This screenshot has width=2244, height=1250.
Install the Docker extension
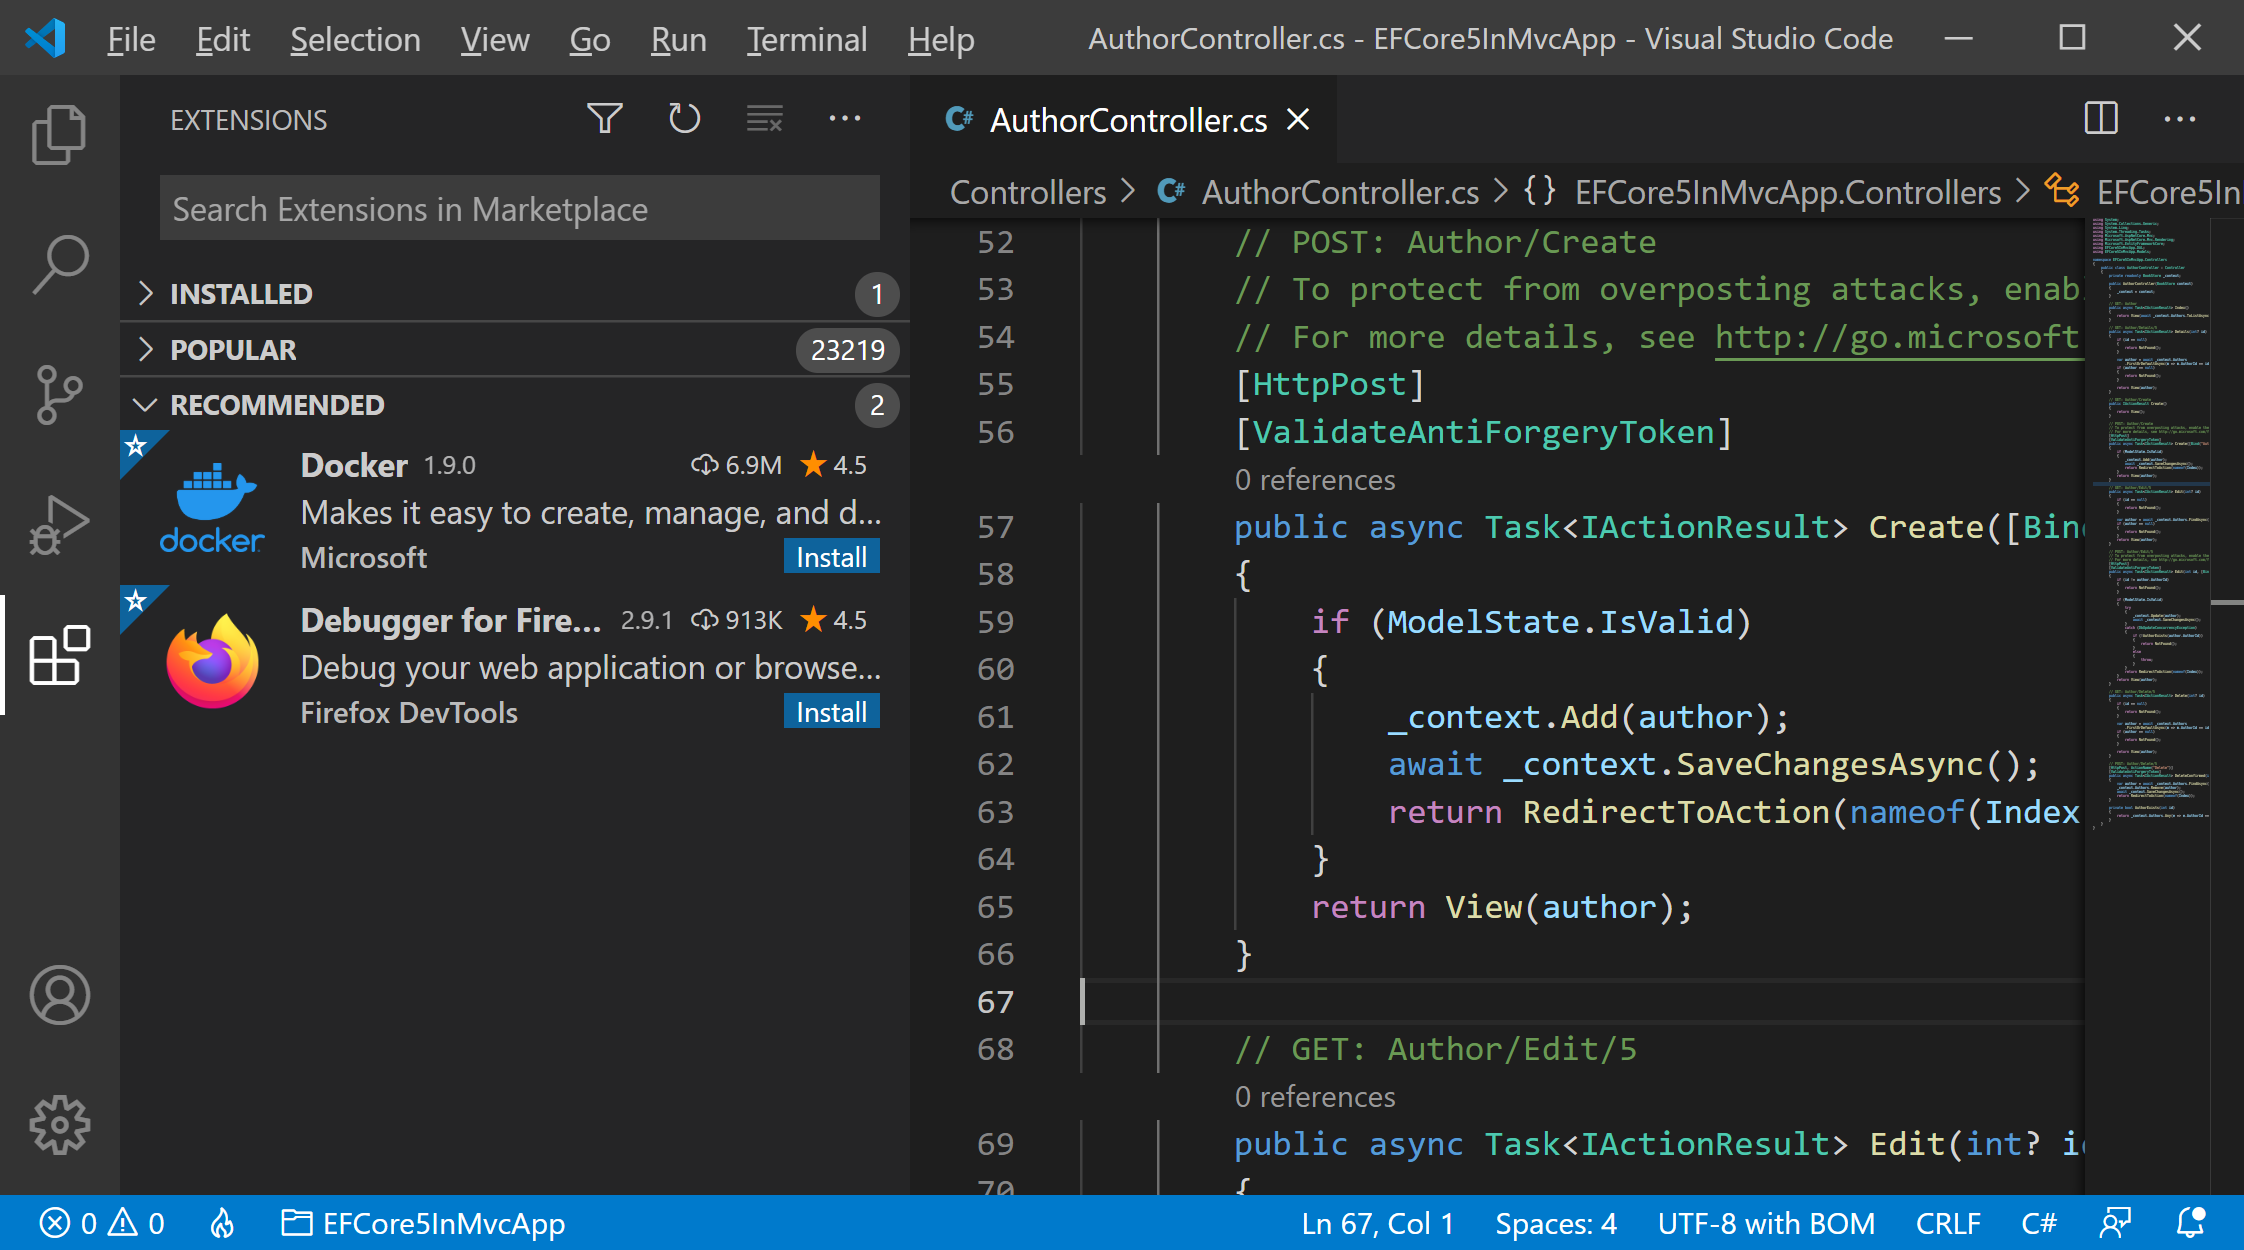pyautogui.click(x=831, y=557)
